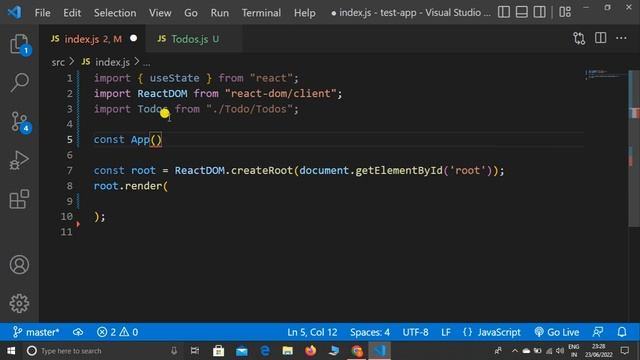The height and width of the screenshot is (360, 640).
Task: Open the Windows Start menu
Action: click(x=11, y=351)
